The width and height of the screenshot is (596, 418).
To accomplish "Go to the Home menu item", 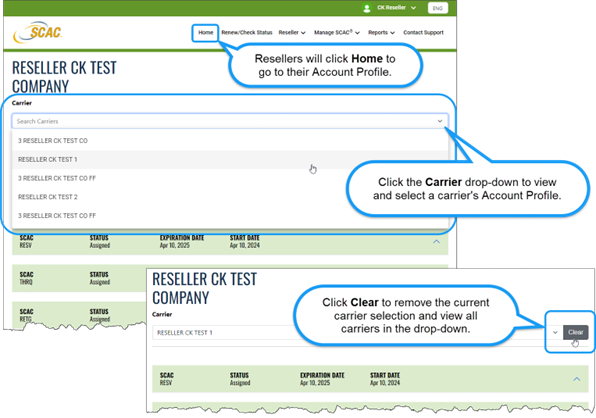I will (206, 32).
